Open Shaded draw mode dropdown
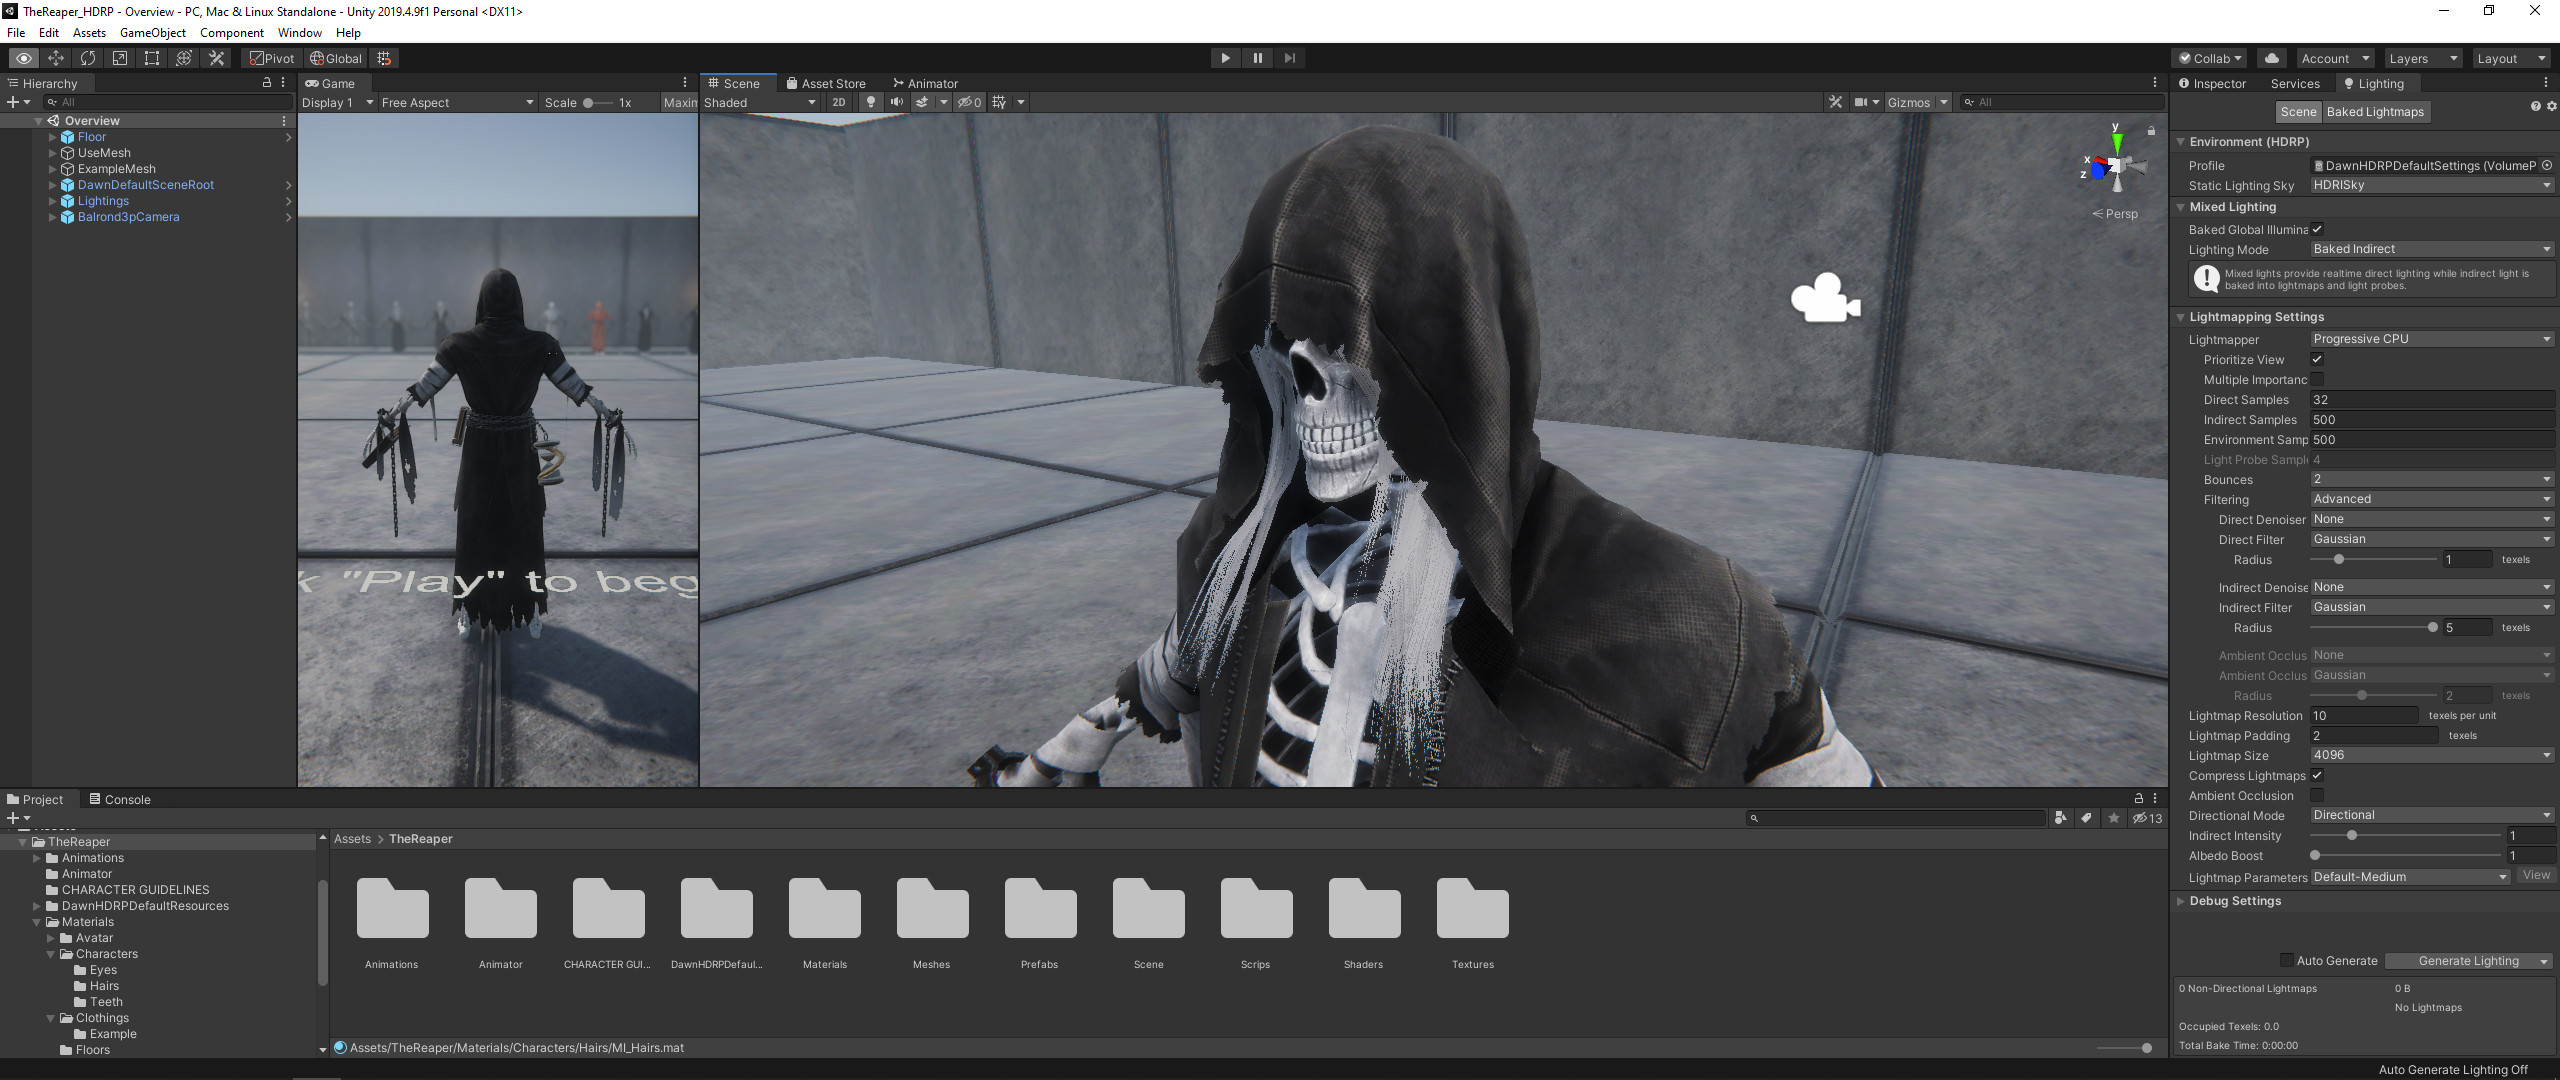The image size is (2560, 1080). point(760,102)
